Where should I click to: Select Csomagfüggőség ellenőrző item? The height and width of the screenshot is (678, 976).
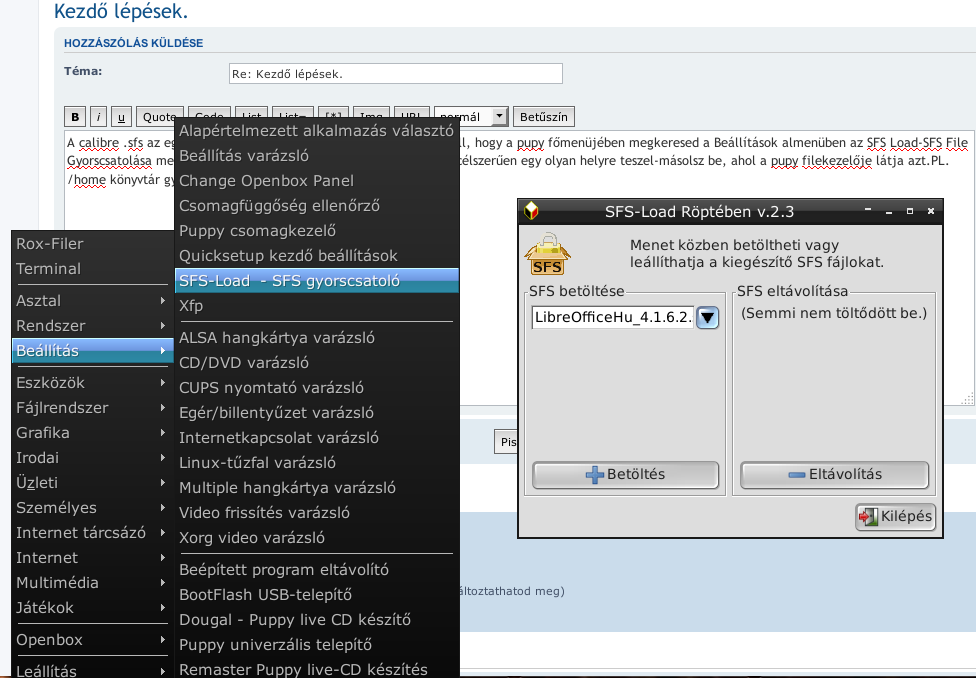pyautogui.click(x=317, y=205)
